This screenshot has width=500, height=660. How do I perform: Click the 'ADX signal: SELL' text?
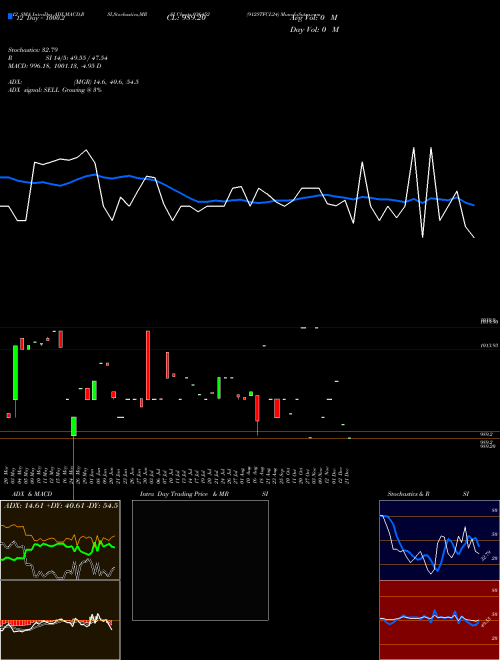[x=55, y=90]
